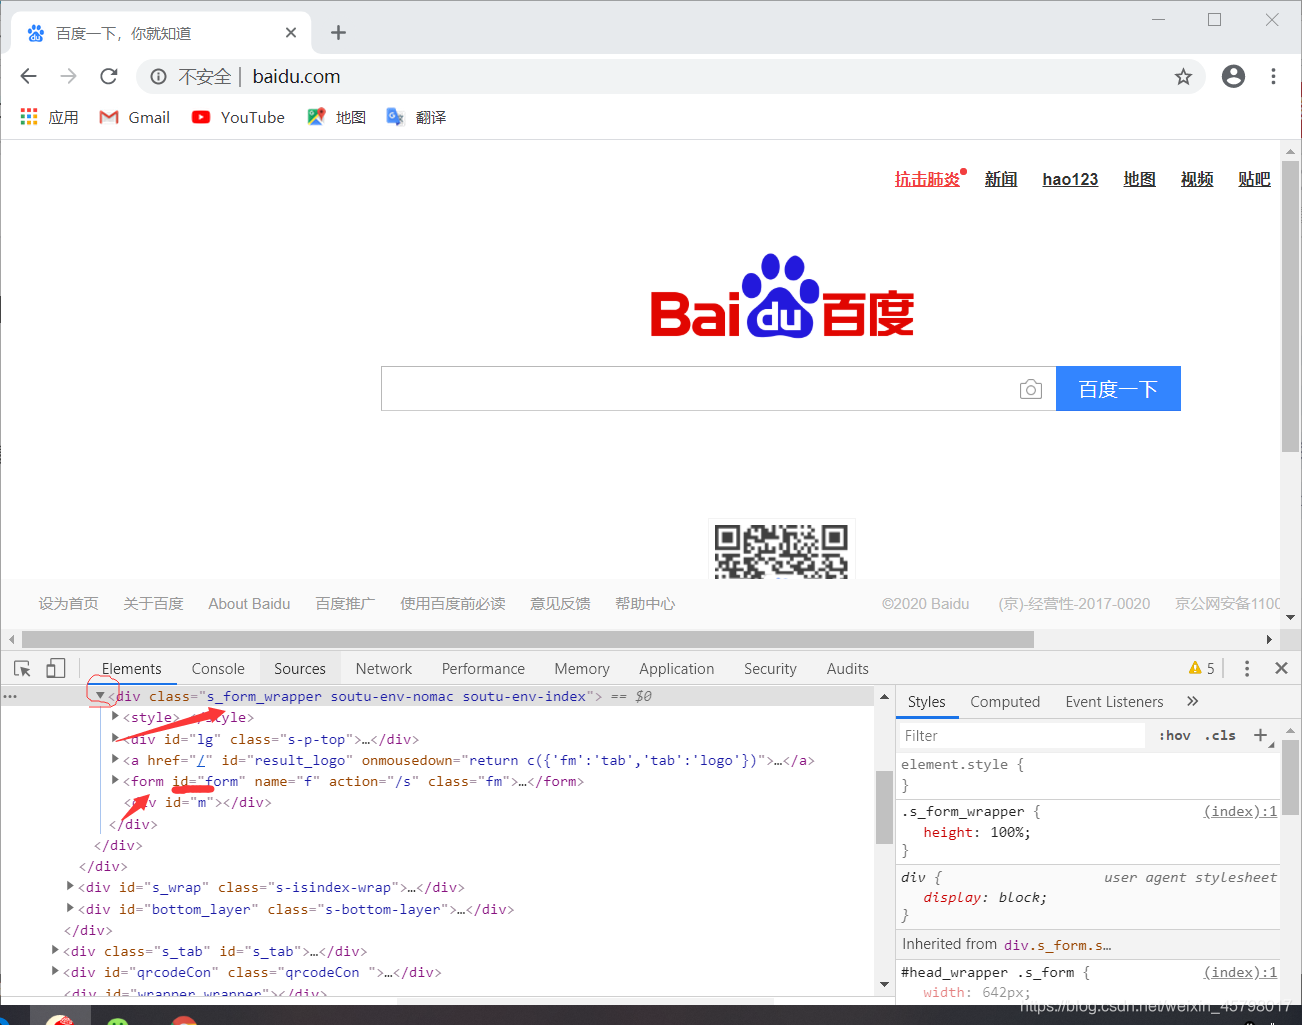Switch to the Audits tab
The height and width of the screenshot is (1025, 1302).
[848, 669]
